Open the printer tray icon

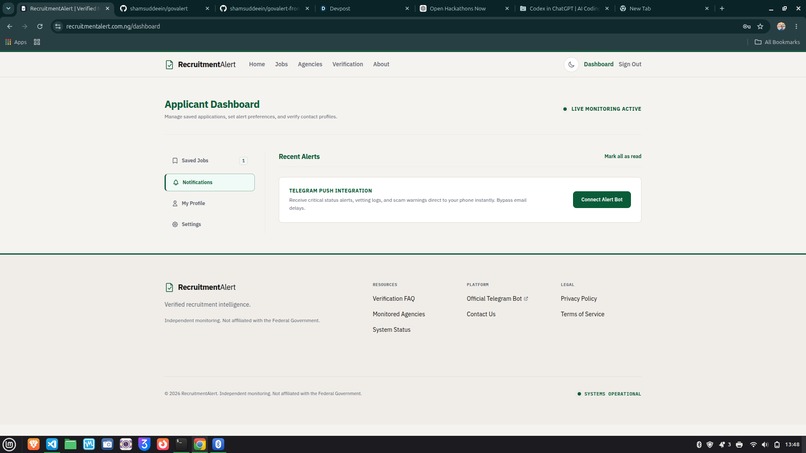(739, 445)
